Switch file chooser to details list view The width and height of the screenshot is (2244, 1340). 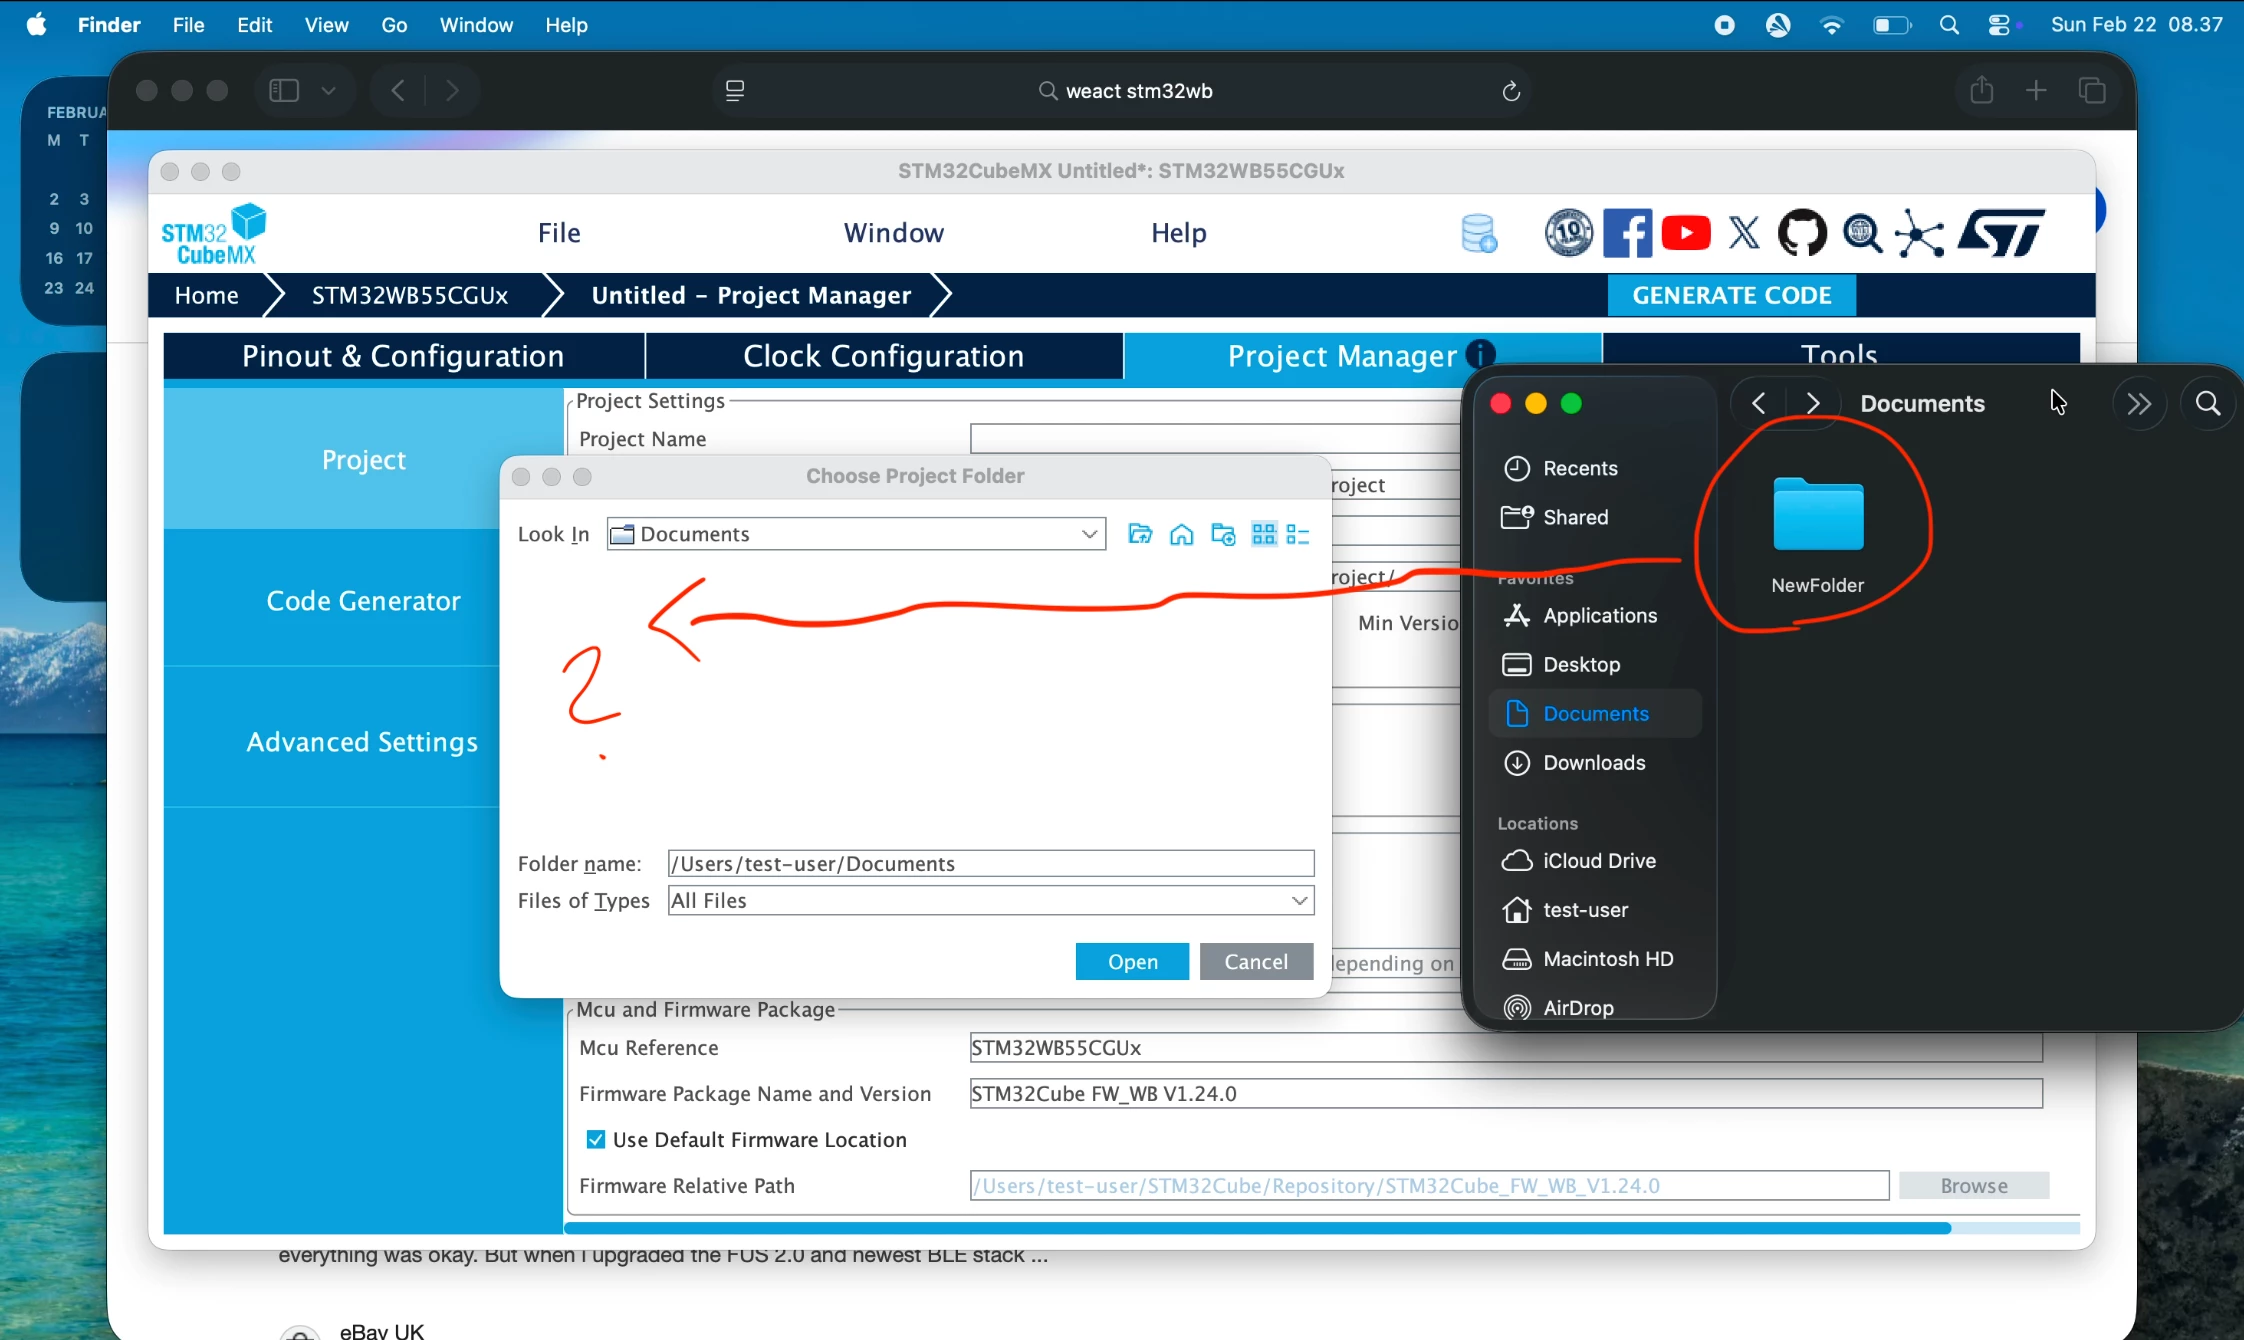(x=1298, y=534)
